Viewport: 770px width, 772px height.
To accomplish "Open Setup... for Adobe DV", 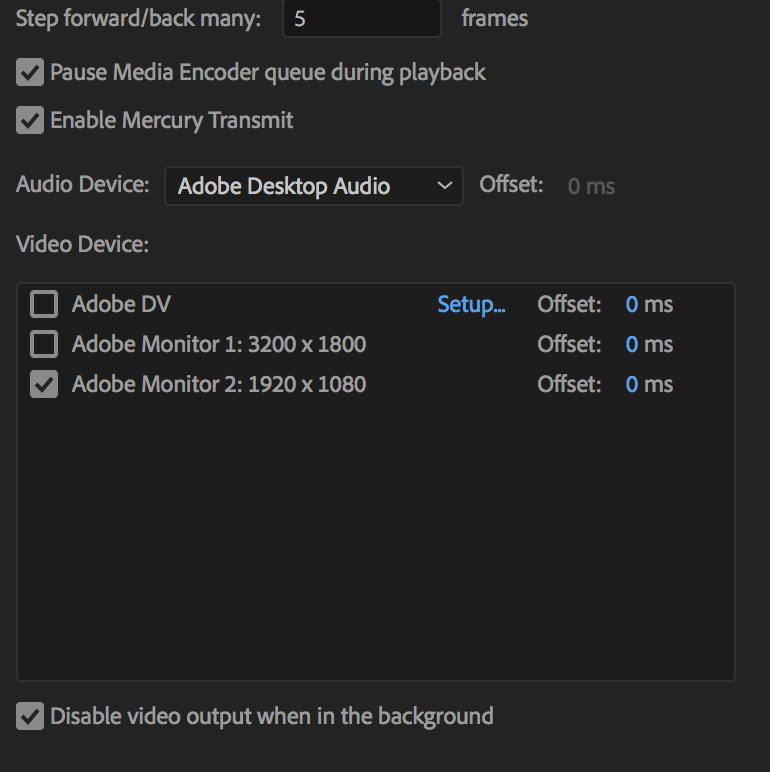I will (x=471, y=305).
